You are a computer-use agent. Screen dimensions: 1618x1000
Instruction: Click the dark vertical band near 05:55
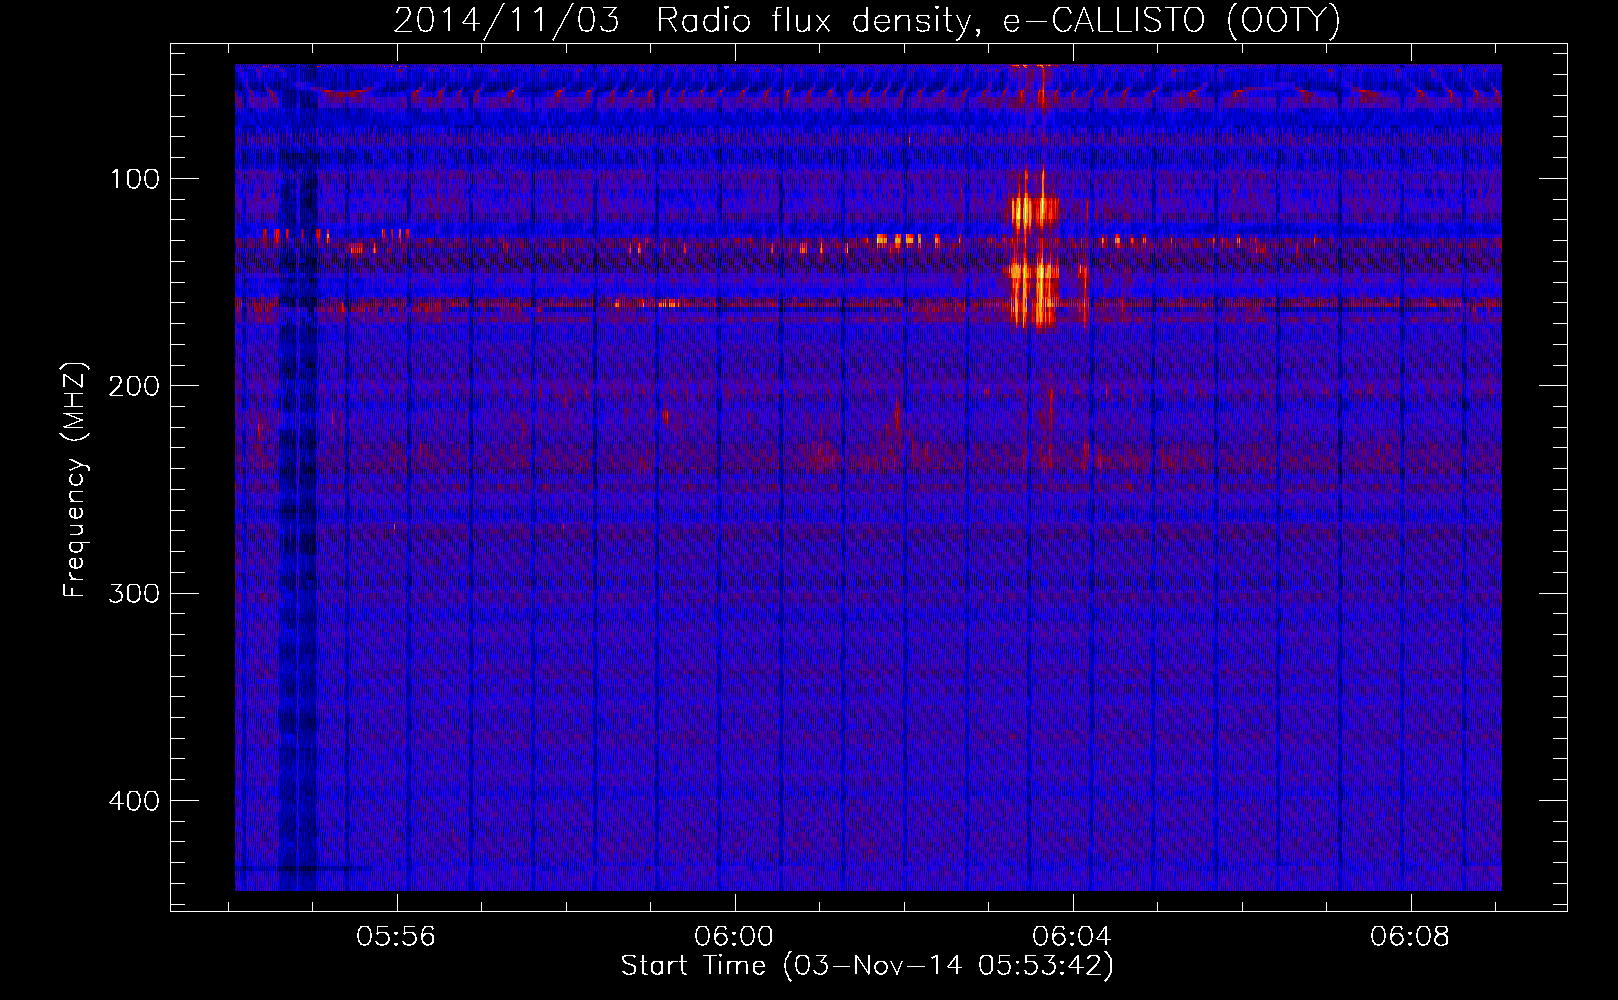pos(299,478)
